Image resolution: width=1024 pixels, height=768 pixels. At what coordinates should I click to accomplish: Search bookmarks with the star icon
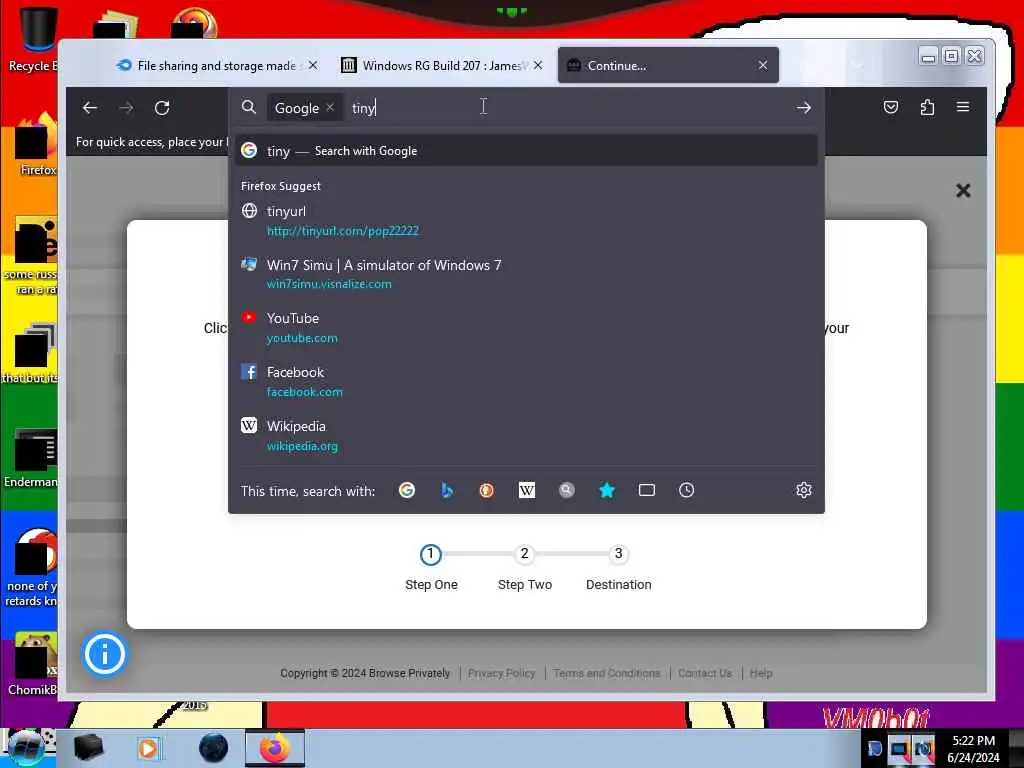pos(607,490)
